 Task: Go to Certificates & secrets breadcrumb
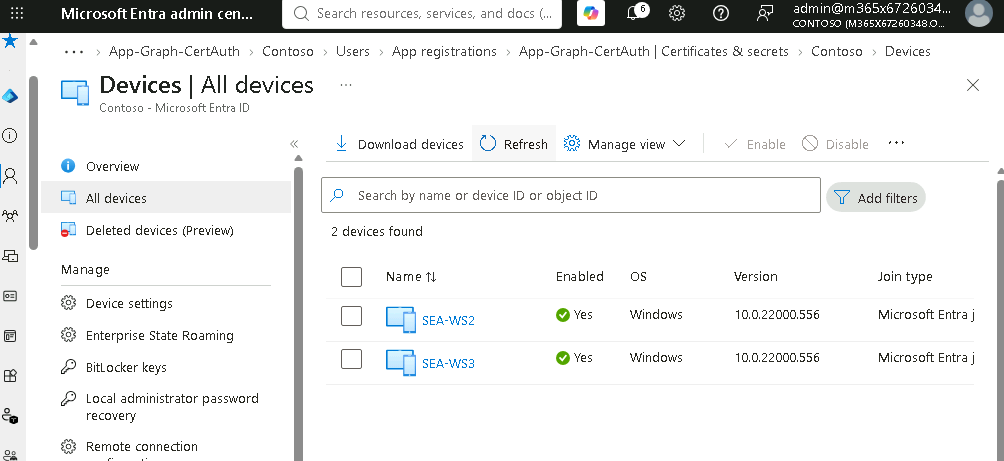(654, 51)
